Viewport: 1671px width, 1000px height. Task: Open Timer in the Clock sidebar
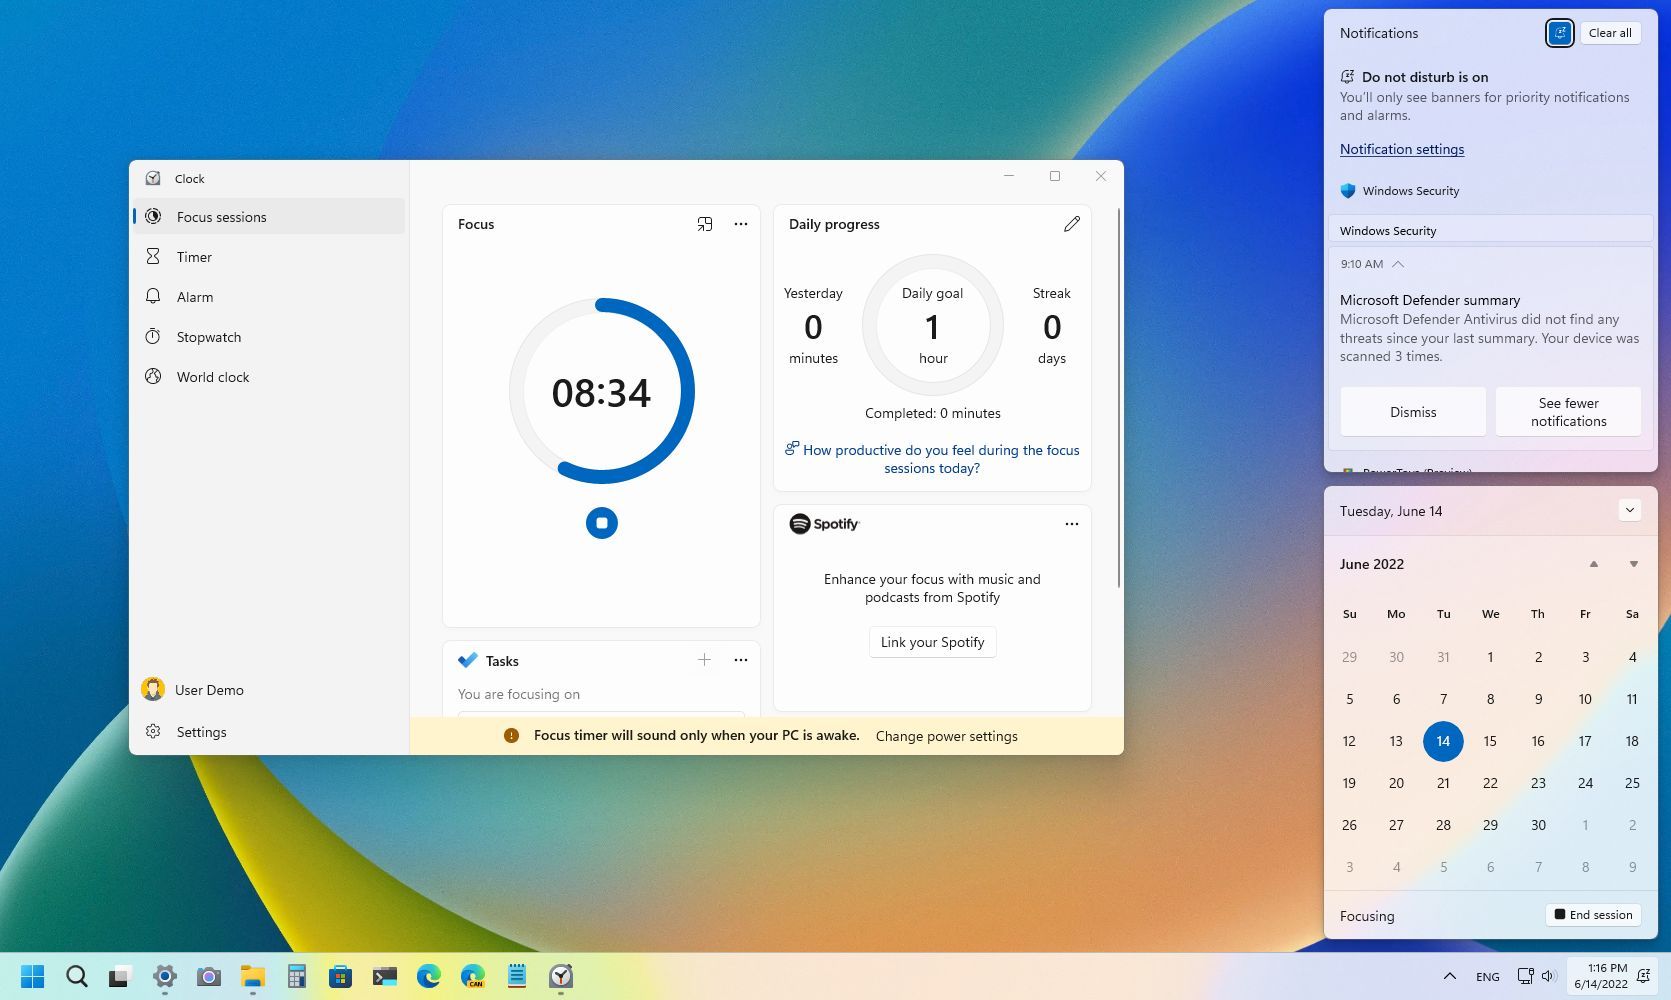[x=194, y=257]
